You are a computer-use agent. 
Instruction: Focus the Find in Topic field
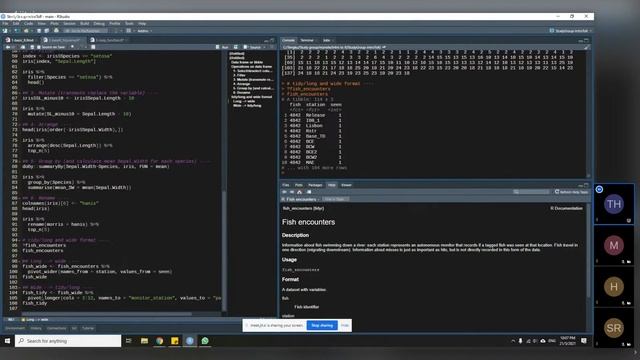[x=336, y=199]
